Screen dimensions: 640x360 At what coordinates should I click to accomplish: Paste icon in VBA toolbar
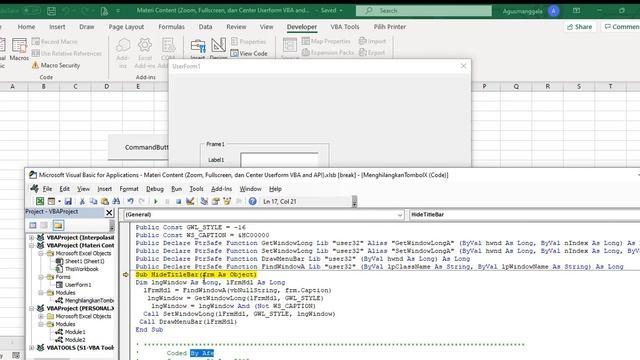(x=105, y=201)
